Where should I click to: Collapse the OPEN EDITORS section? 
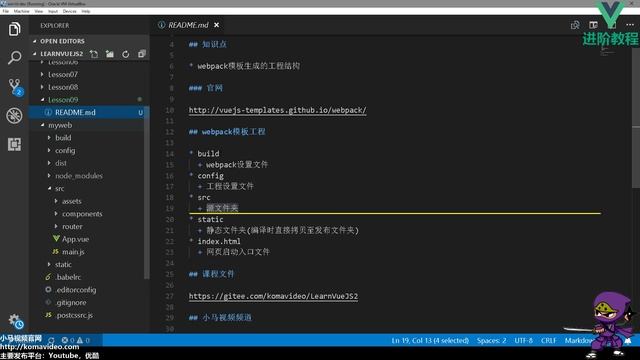[35, 41]
